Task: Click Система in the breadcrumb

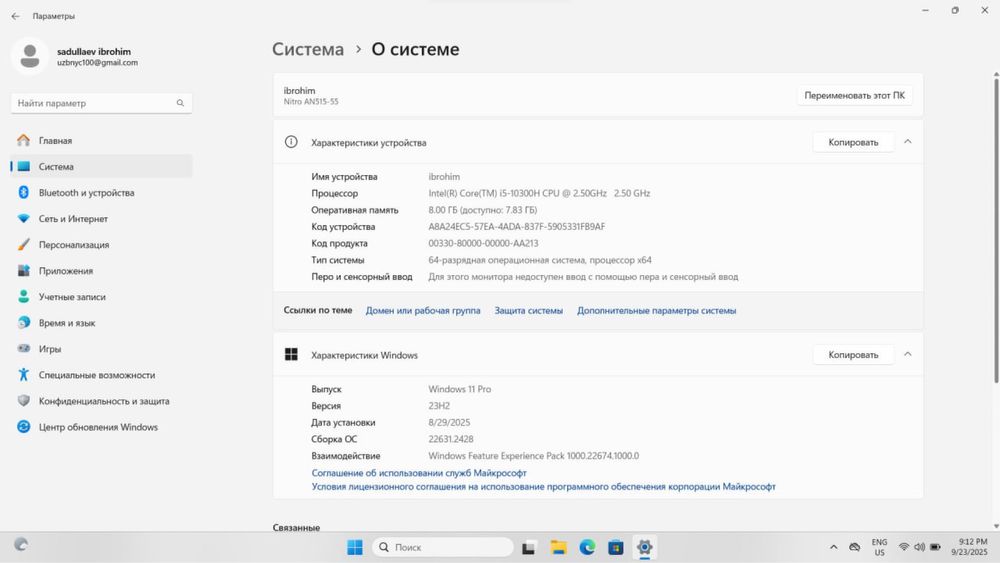Action: tap(308, 49)
